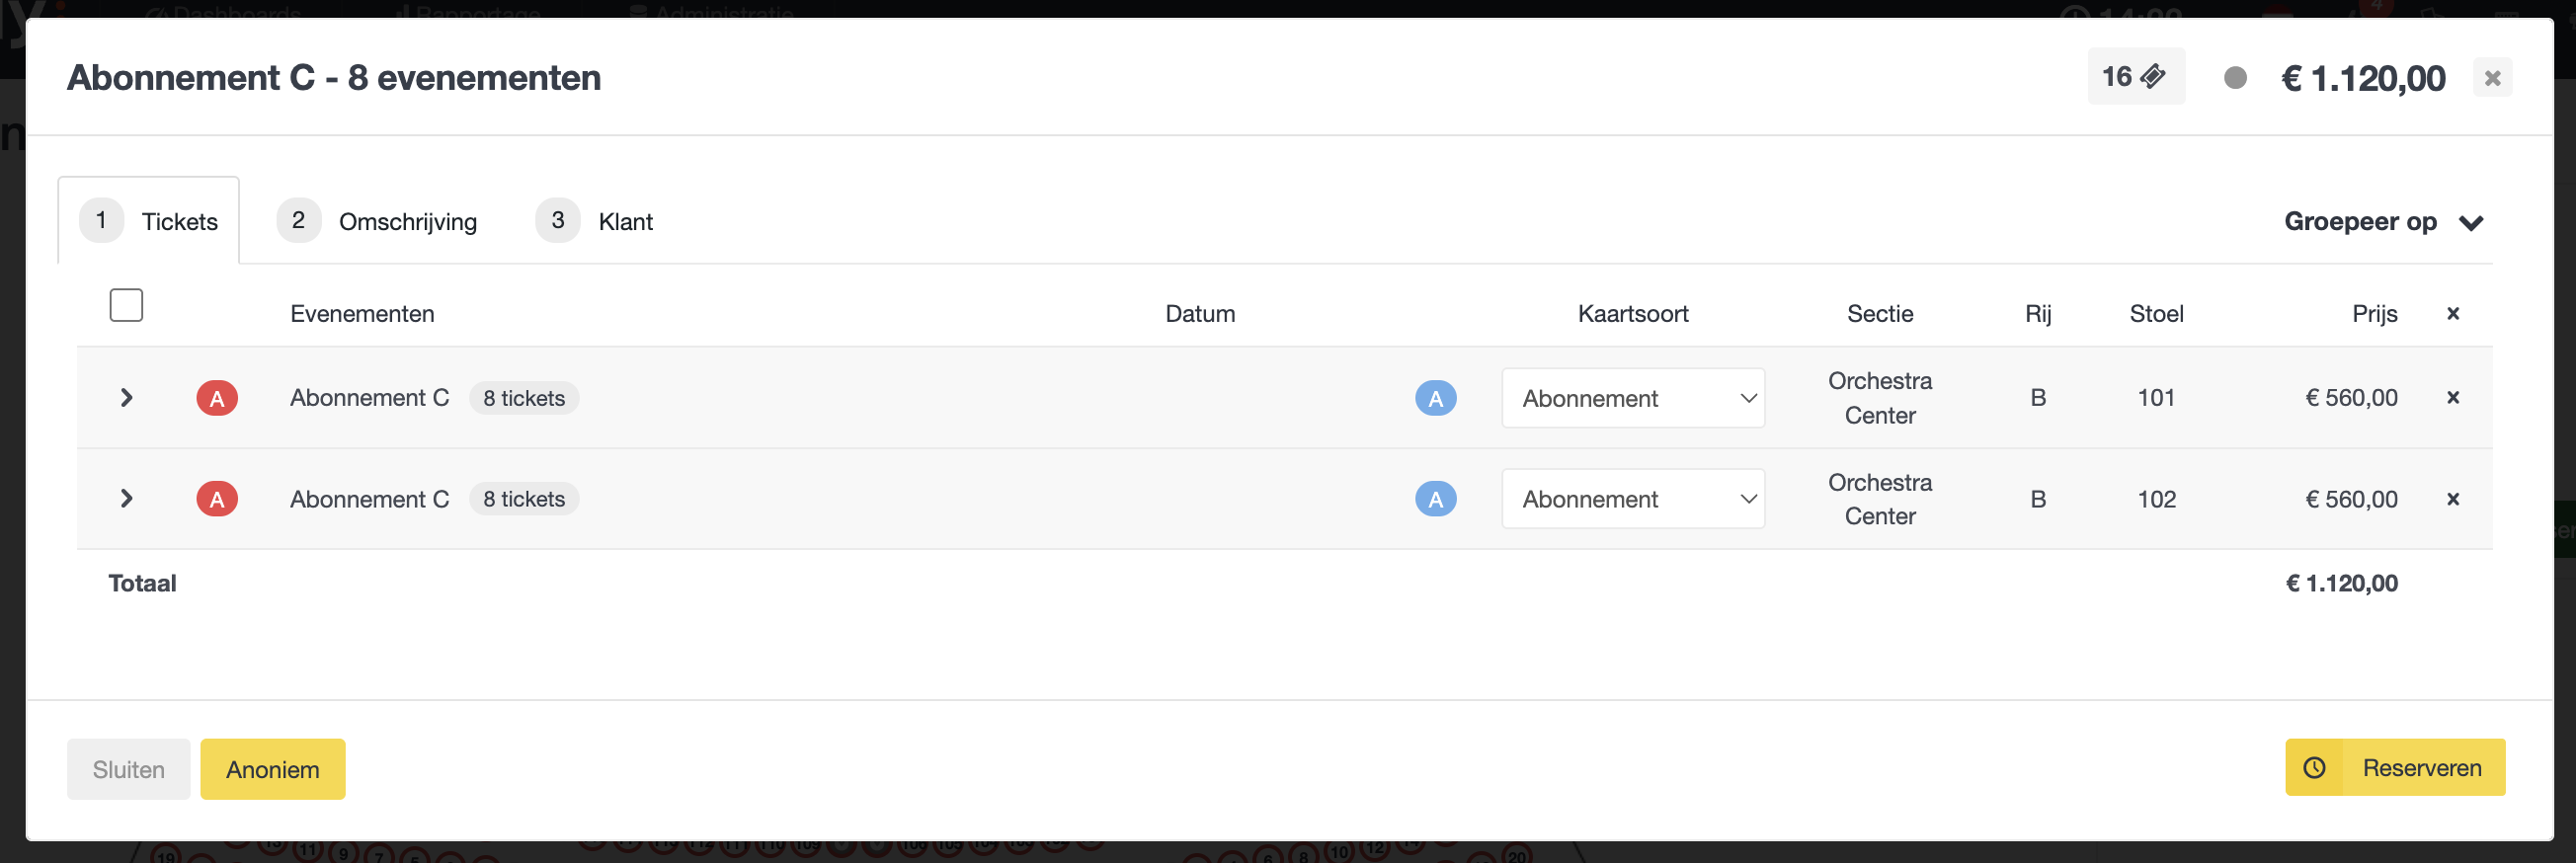Image resolution: width=2576 pixels, height=863 pixels.
Task: Switch to the Klant tab
Action: (x=595, y=221)
